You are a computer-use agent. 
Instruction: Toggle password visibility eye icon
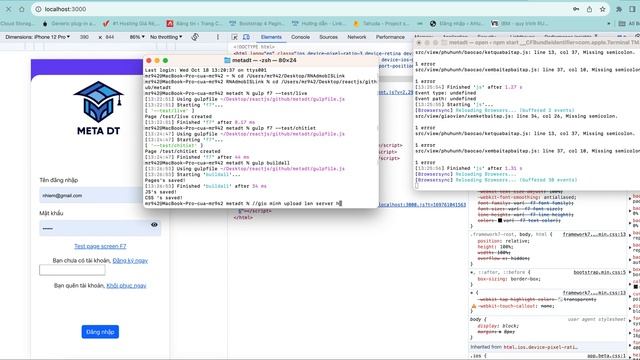pyautogui.click(x=154, y=225)
